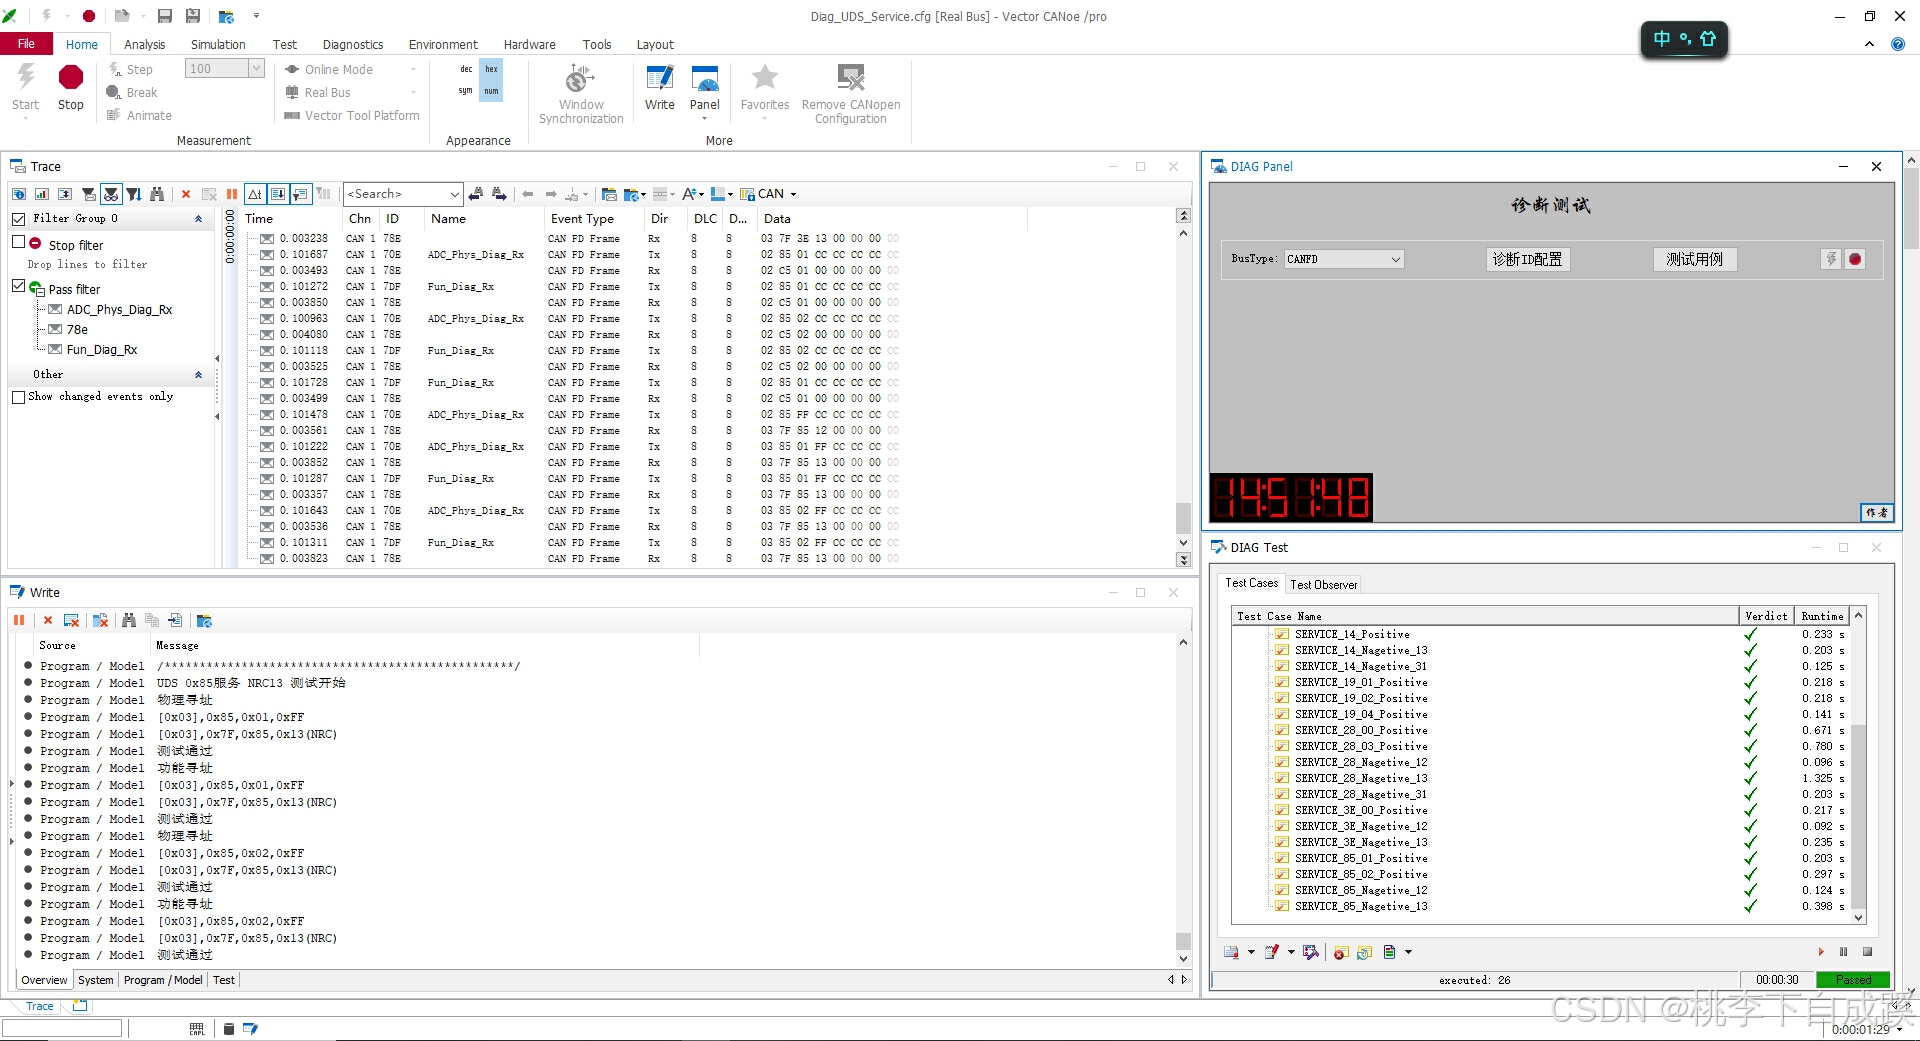Image resolution: width=1920 pixels, height=1041 pixels.
Task: Click Remove CANopen Configuration
Action: click(x=850, y=93)
